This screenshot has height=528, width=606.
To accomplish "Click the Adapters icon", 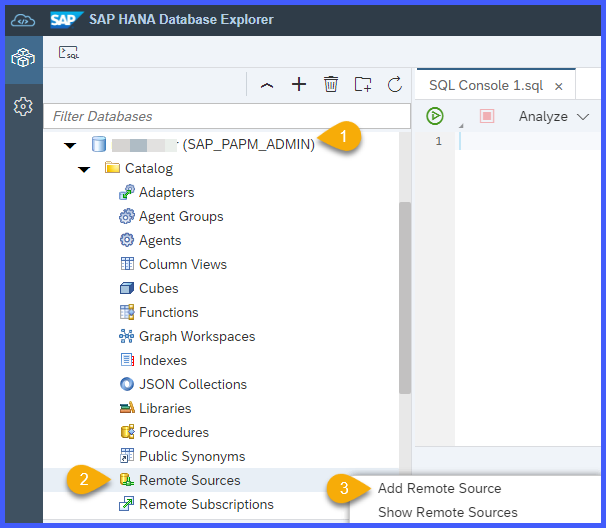I will (x=127, y=192).
